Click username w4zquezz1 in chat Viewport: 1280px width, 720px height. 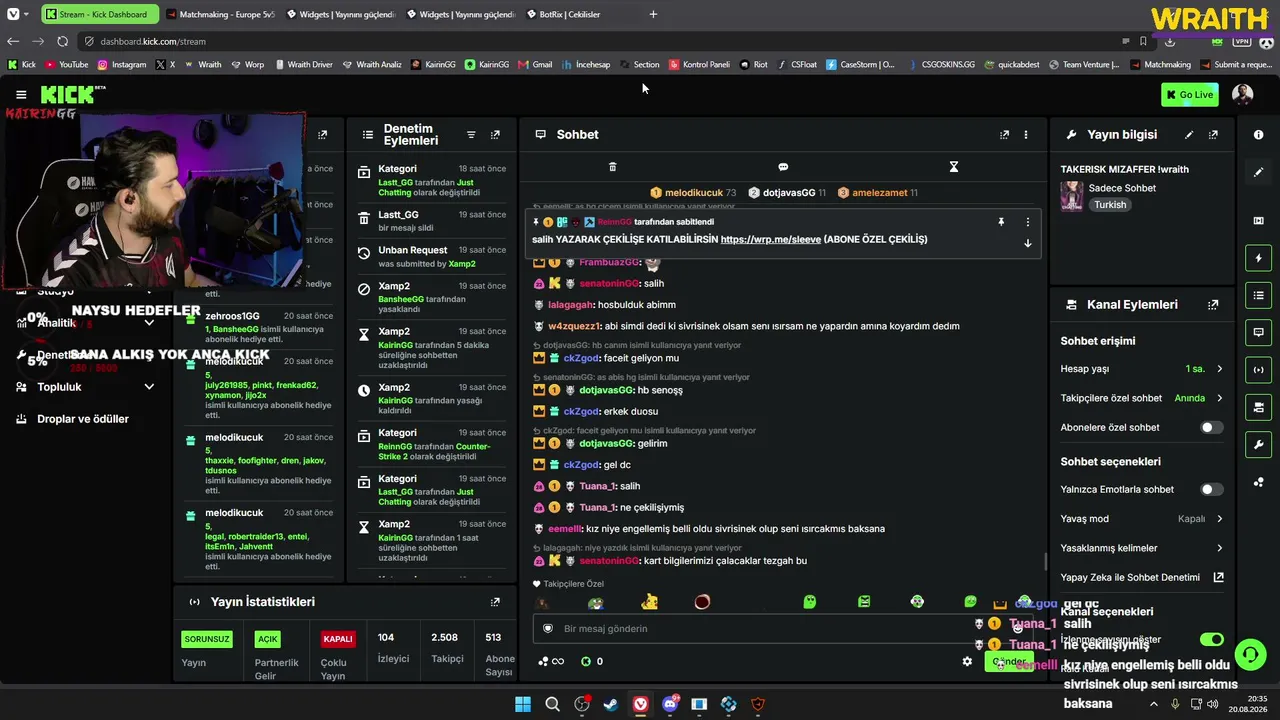(574, 326)
